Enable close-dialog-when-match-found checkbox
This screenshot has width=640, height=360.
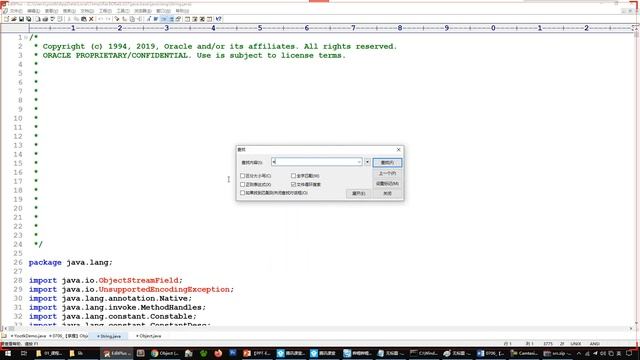coord(242,193)
